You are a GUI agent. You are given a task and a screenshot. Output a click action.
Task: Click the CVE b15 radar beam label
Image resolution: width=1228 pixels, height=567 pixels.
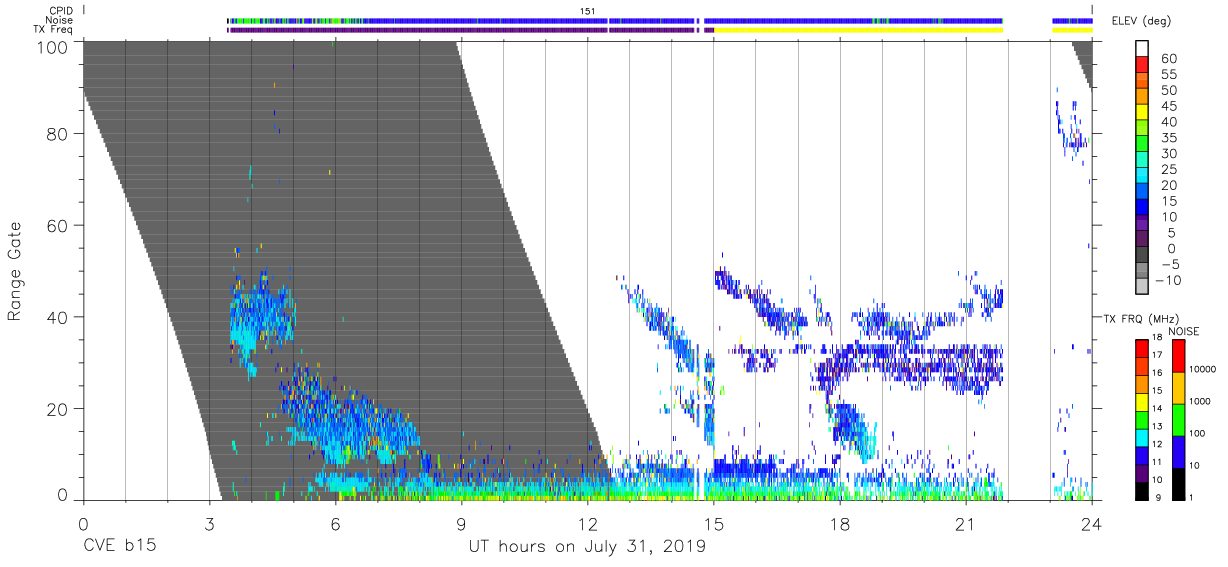118,547
